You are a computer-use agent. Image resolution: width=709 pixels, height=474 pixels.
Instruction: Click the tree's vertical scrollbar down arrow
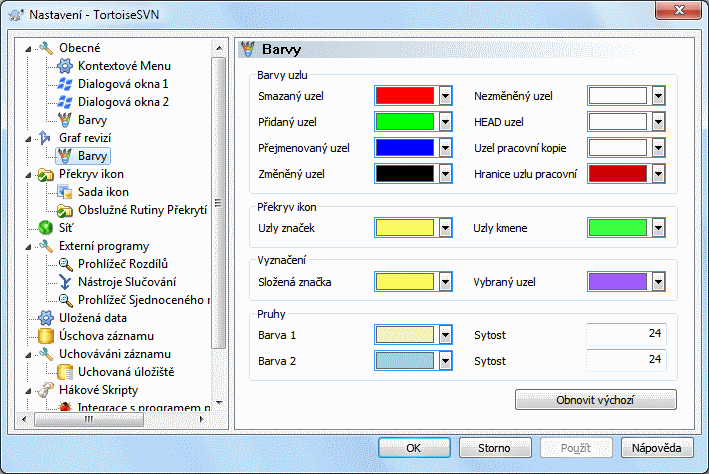(x=219, y=402)
